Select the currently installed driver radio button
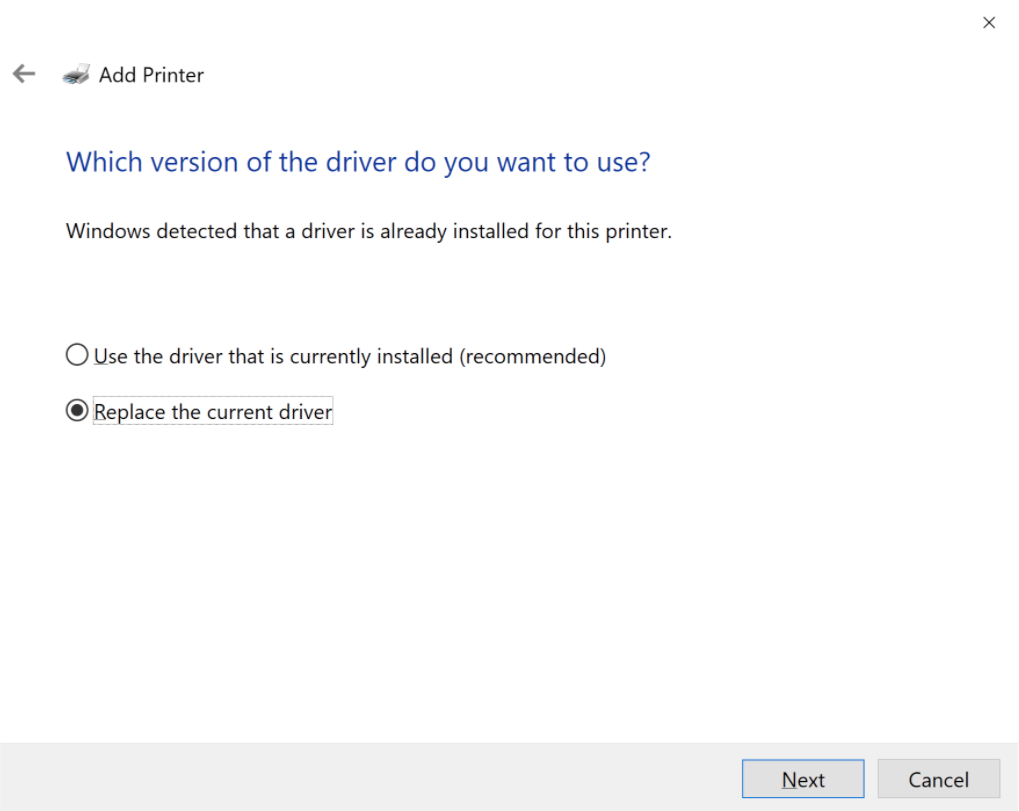 click(x=77, y=355)
